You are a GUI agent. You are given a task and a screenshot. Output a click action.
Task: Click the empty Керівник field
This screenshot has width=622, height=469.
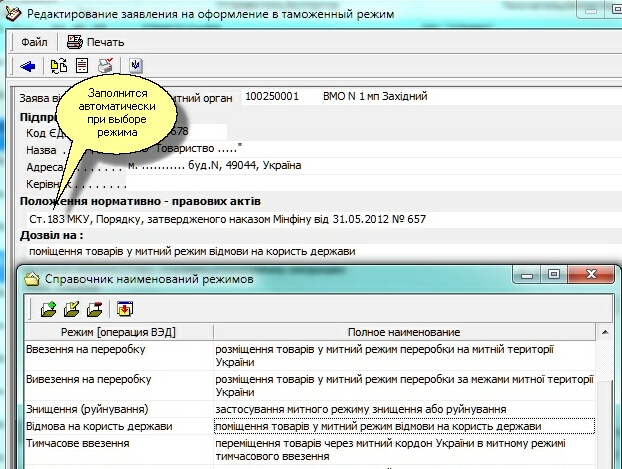(x=374, y=184)
